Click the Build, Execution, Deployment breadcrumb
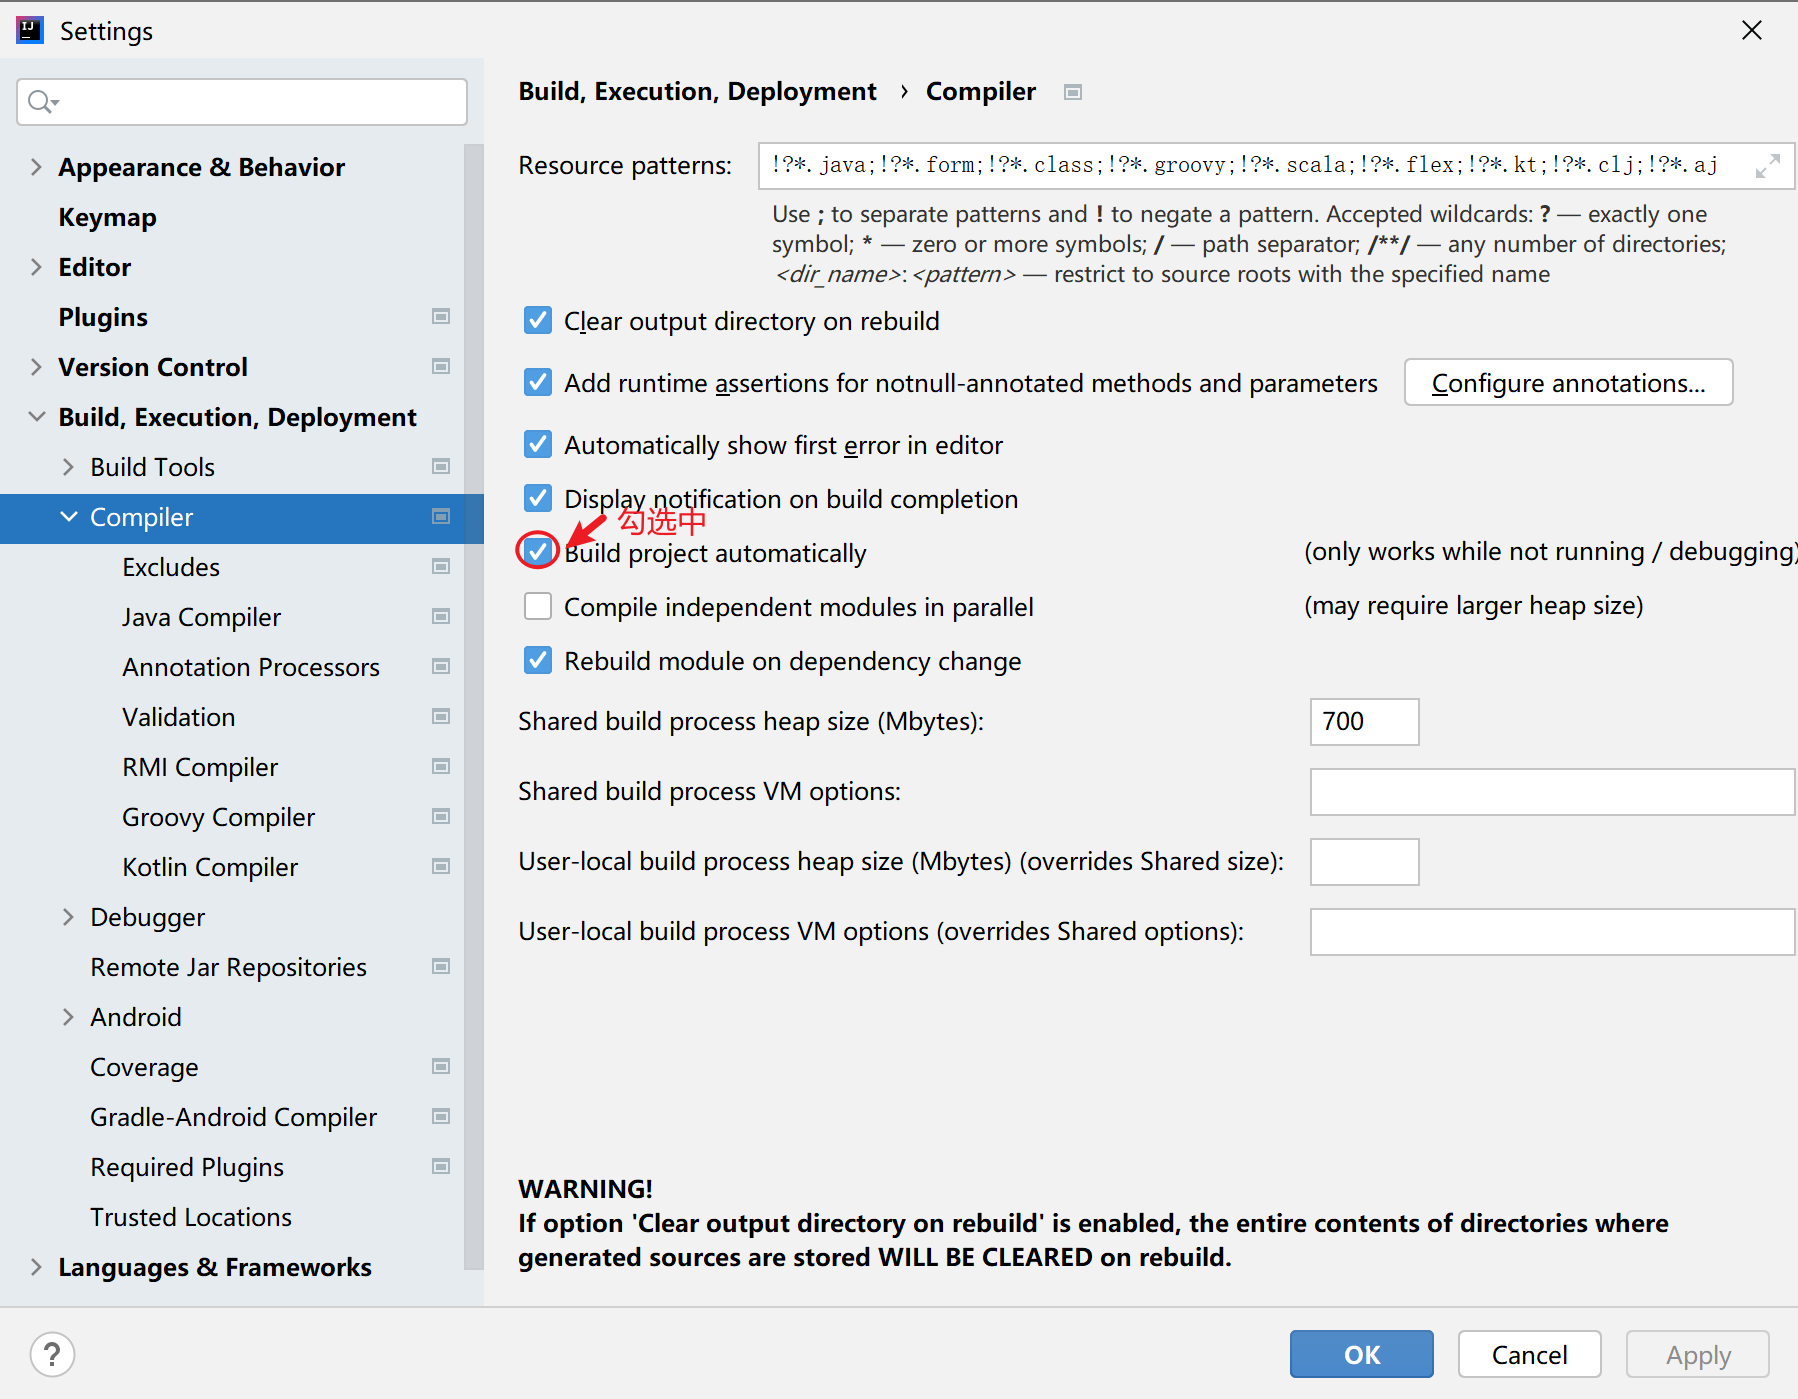 (697, 92)
